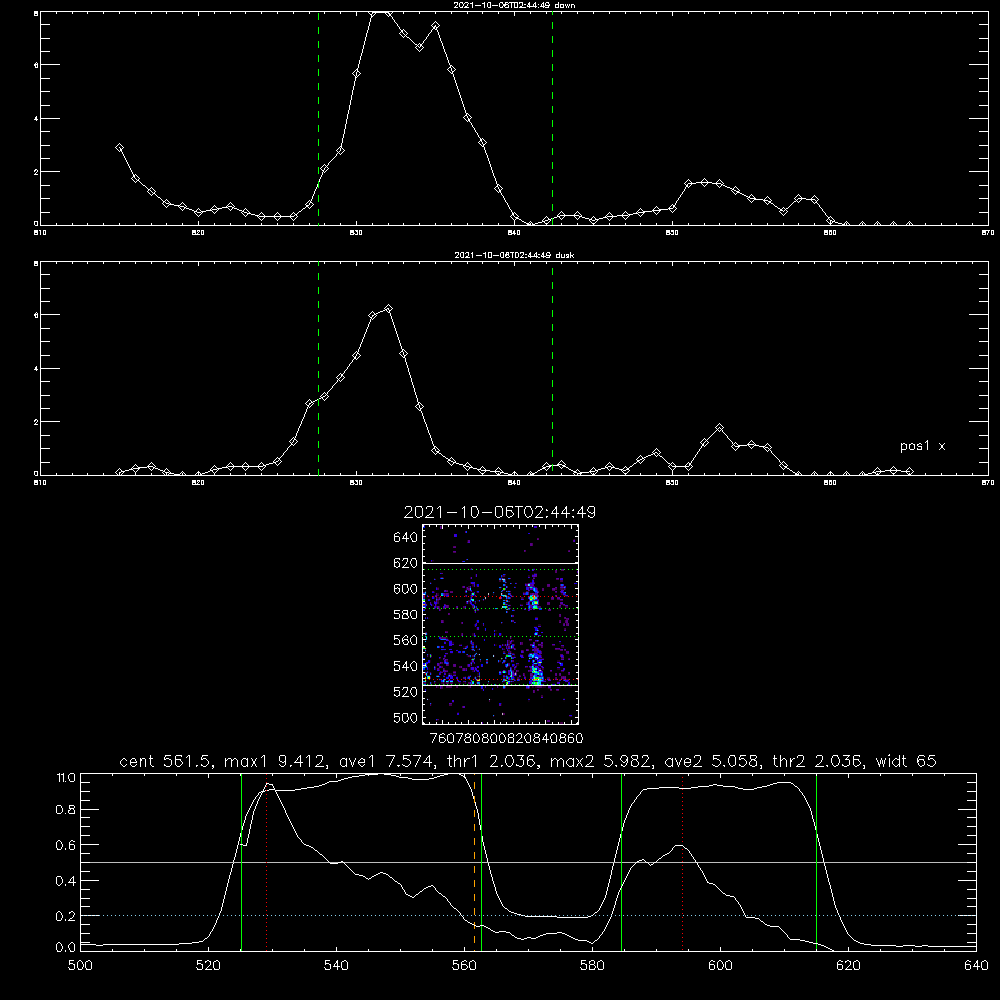Click the 560 y-axis label beside the image
The image size is (1000, 1000).
(x=406, y=640)
